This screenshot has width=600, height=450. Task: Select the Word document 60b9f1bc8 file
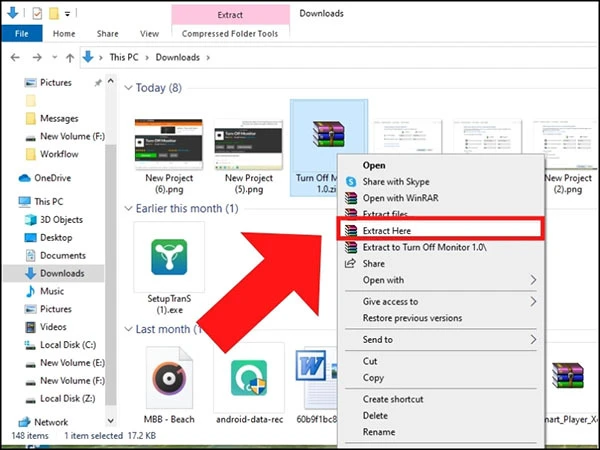tap(316, 385)
